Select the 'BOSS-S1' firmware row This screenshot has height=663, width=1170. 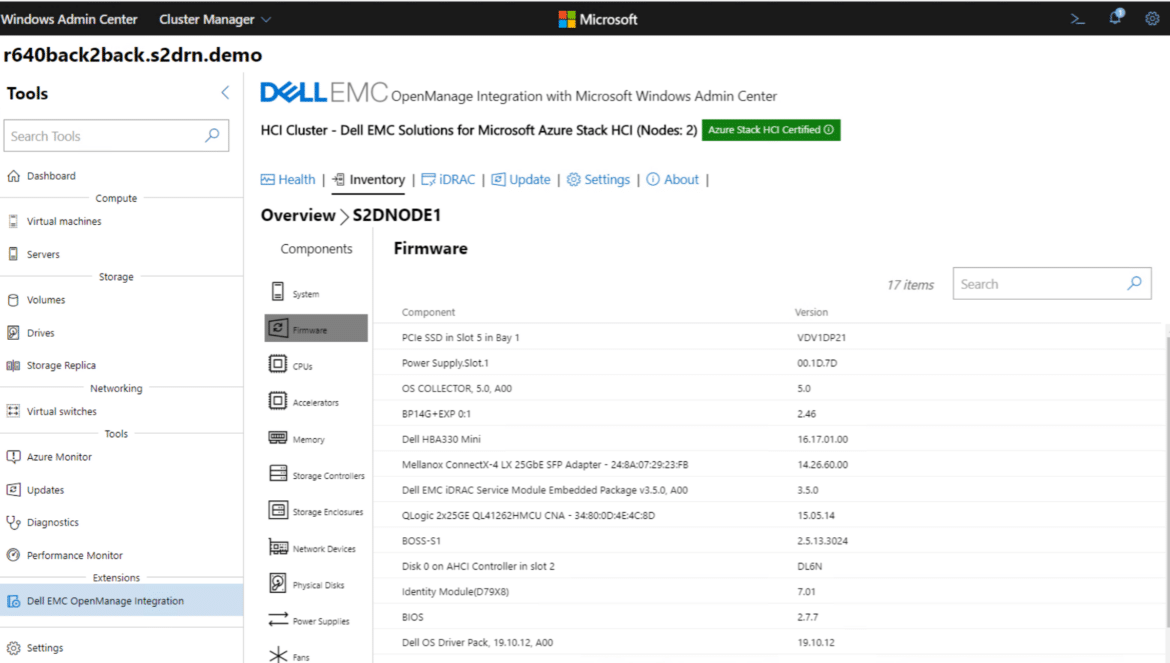pos(768,541)
